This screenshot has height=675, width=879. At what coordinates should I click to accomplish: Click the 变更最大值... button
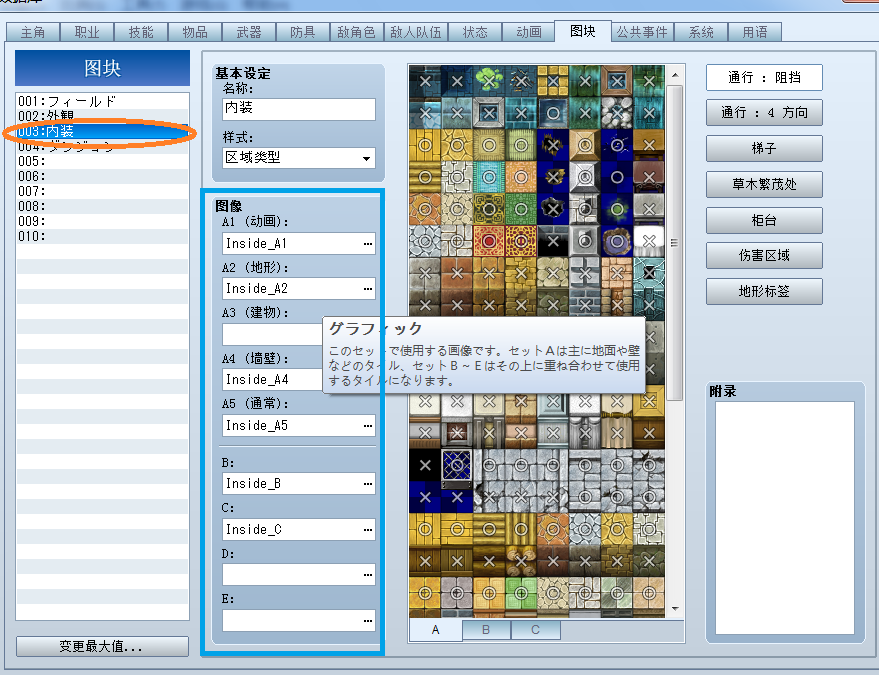(102, 646)
